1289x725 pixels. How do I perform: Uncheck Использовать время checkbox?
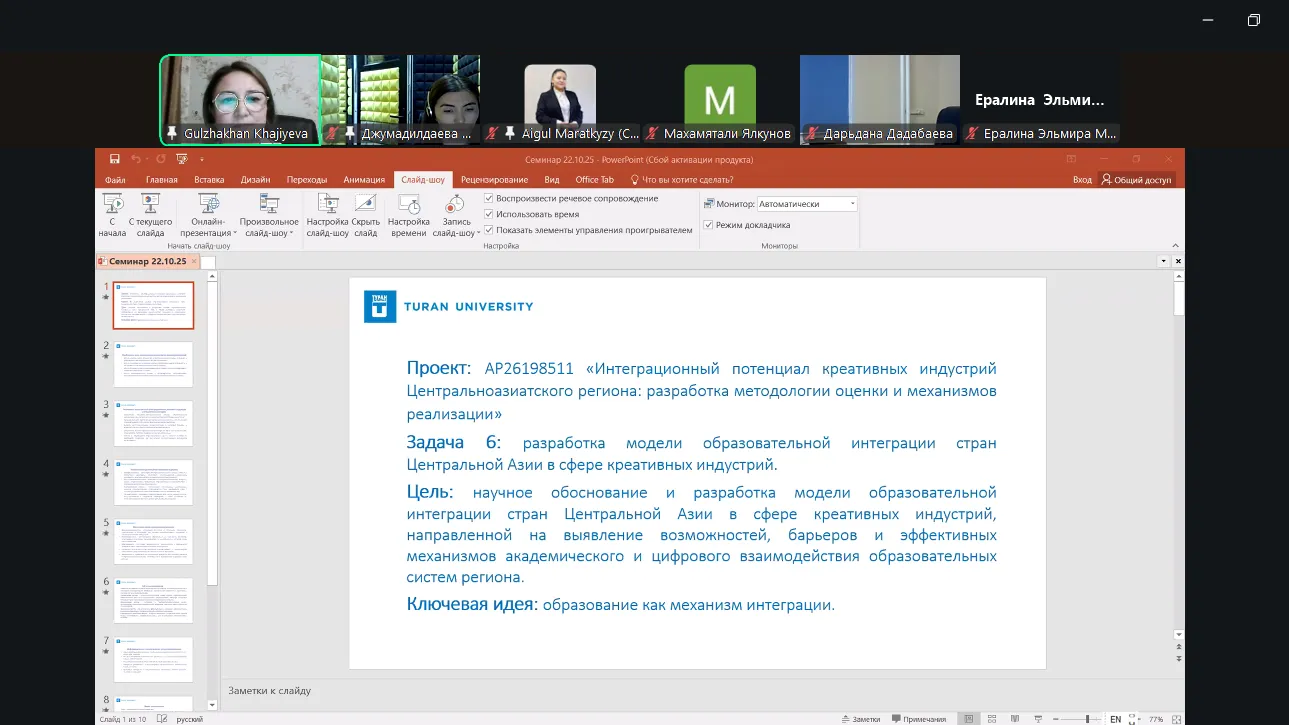point(489,214)
